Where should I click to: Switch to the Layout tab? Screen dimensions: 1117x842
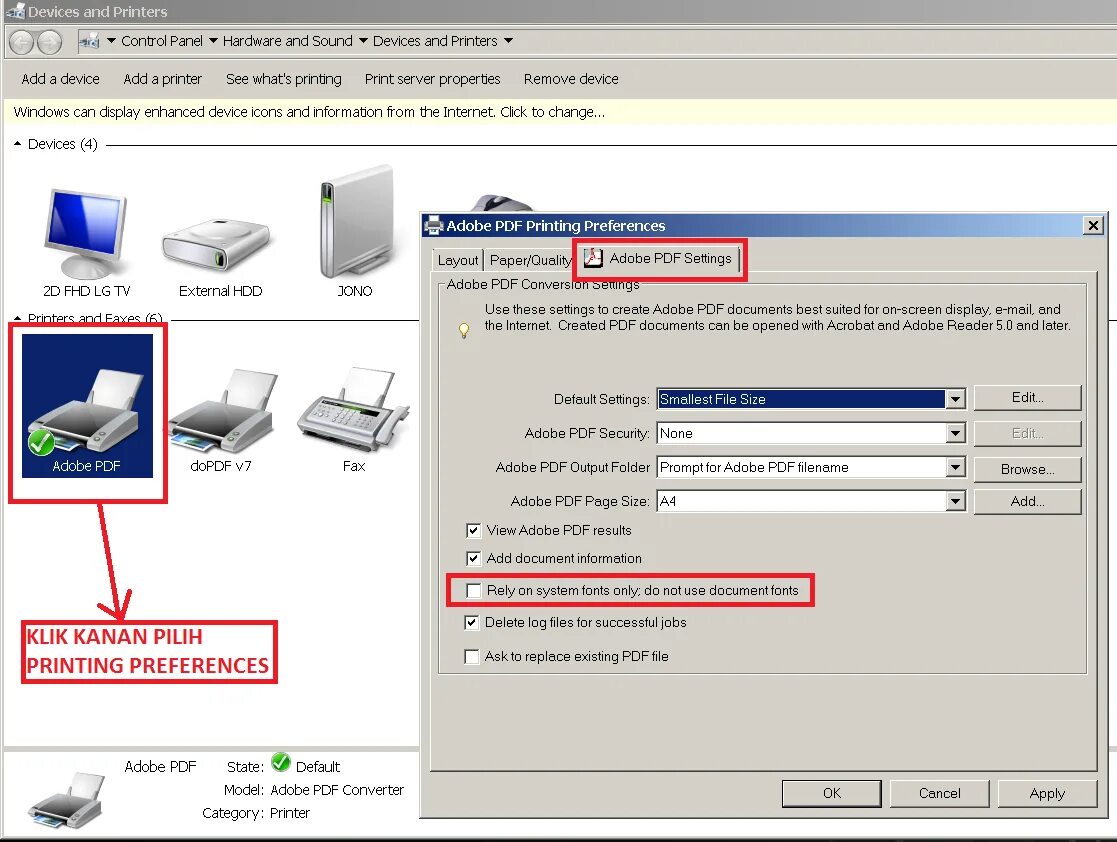click(x=458, y=261)
